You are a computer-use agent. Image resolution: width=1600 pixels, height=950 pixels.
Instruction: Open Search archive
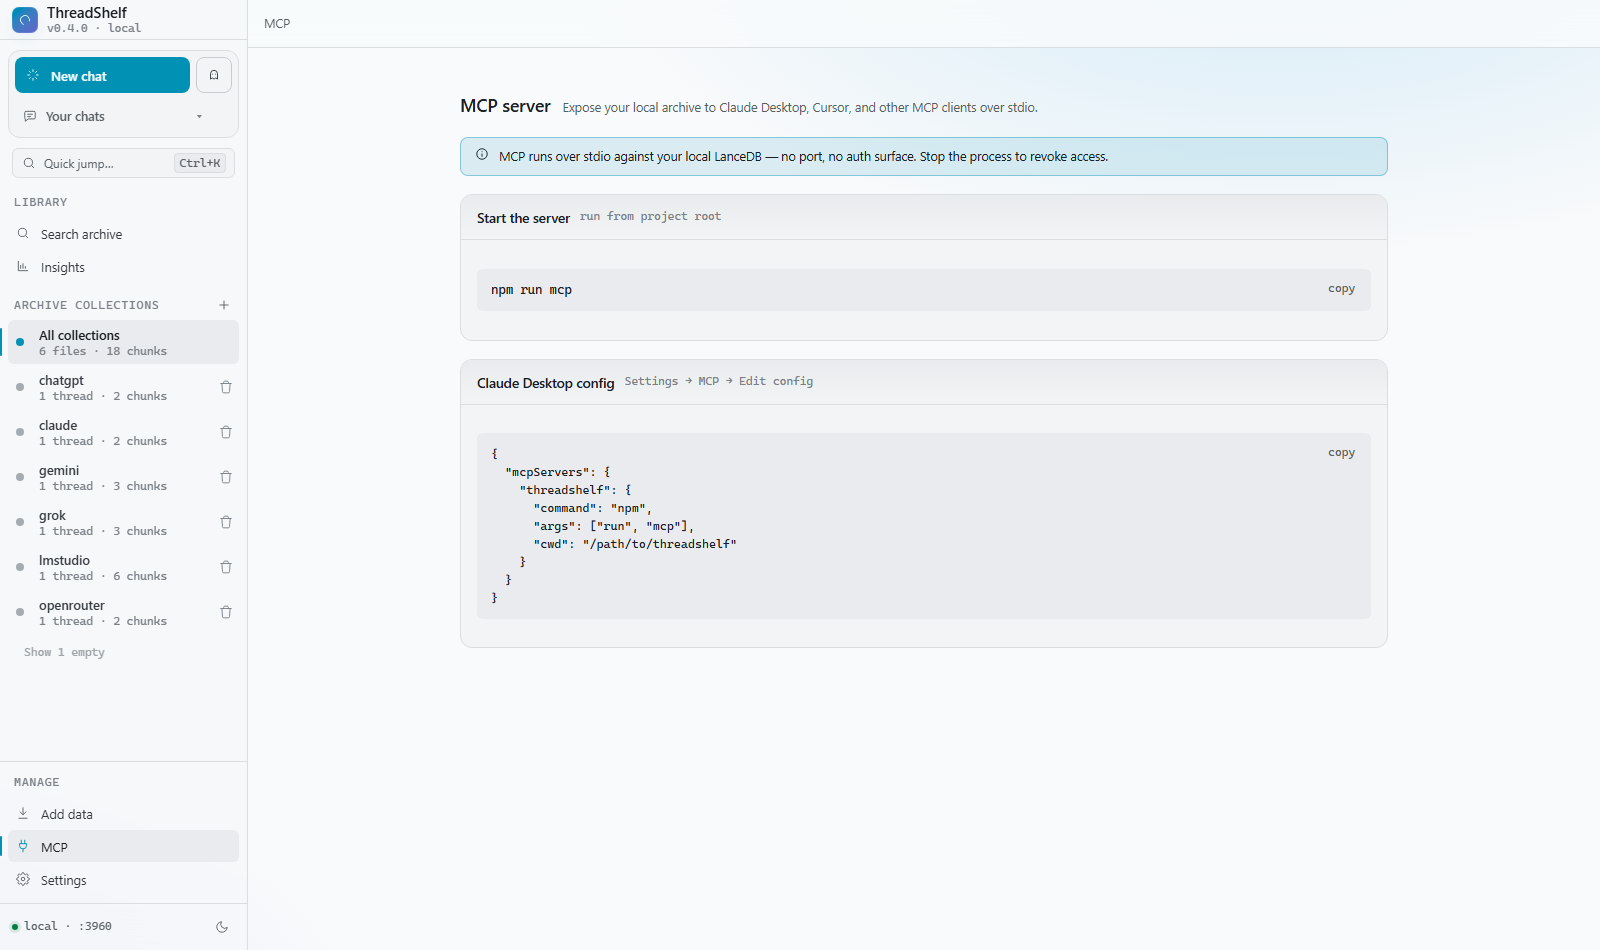123,234
